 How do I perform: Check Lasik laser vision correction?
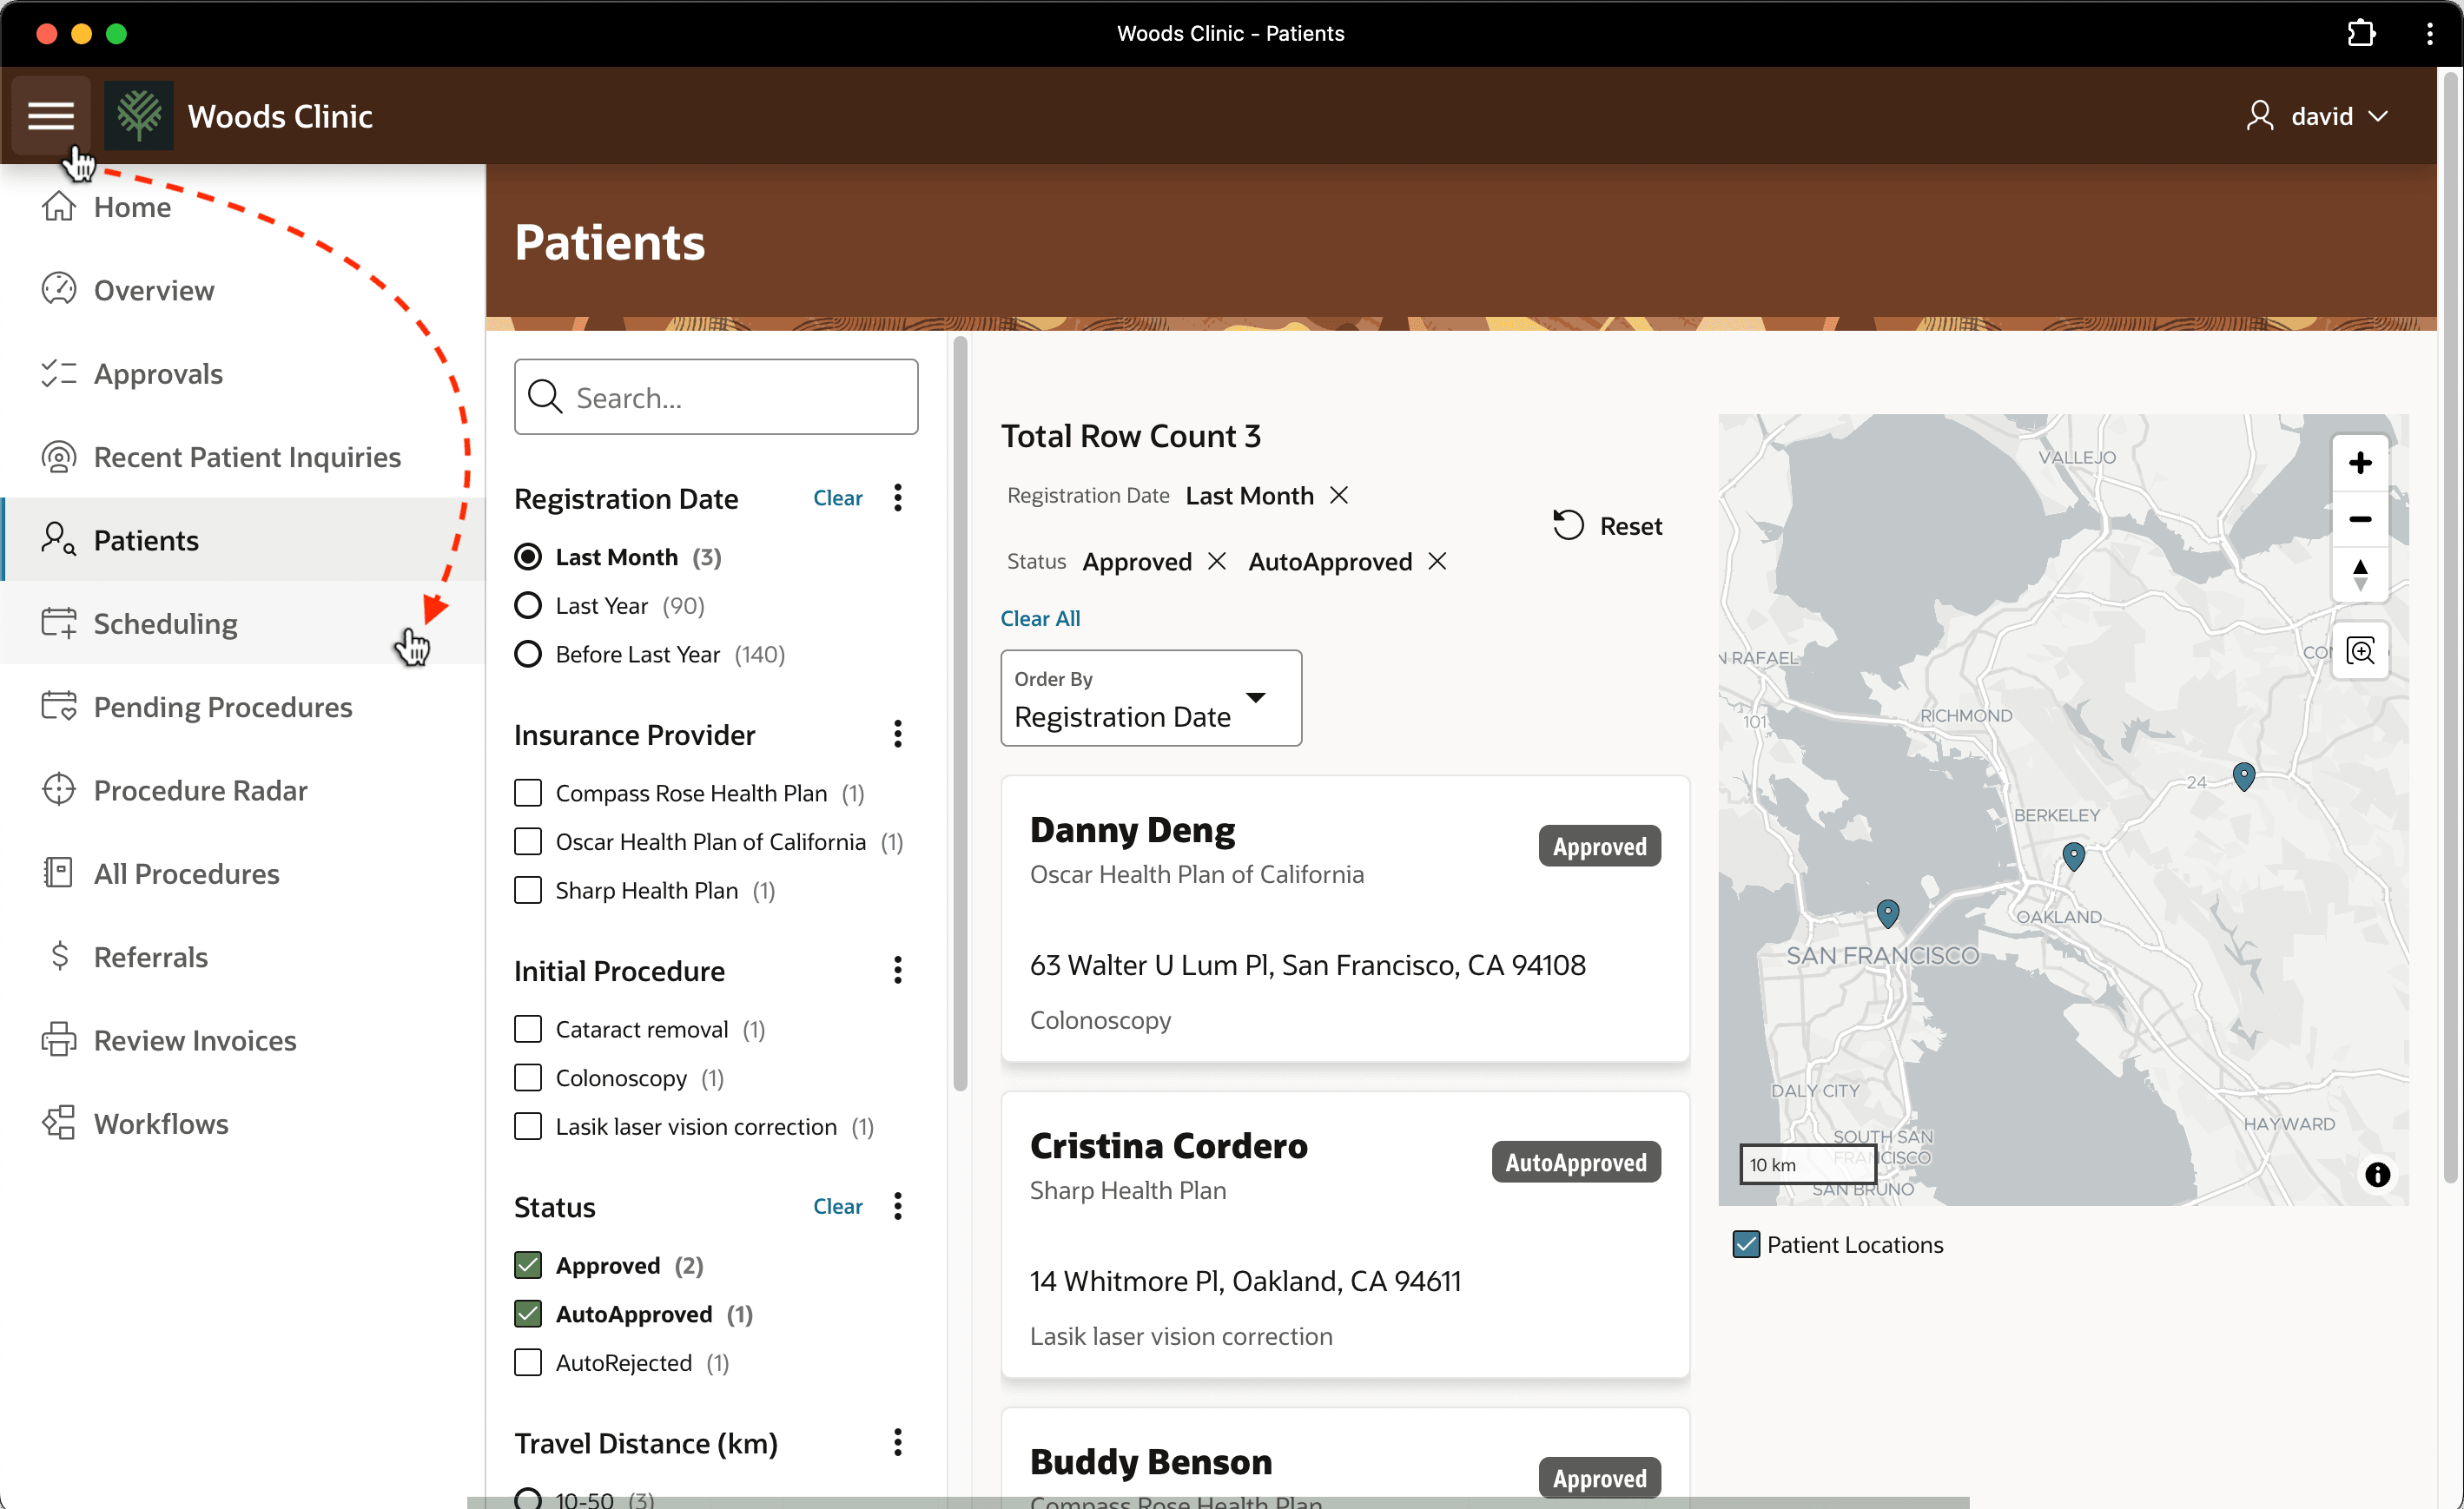tap(528, 1126)
